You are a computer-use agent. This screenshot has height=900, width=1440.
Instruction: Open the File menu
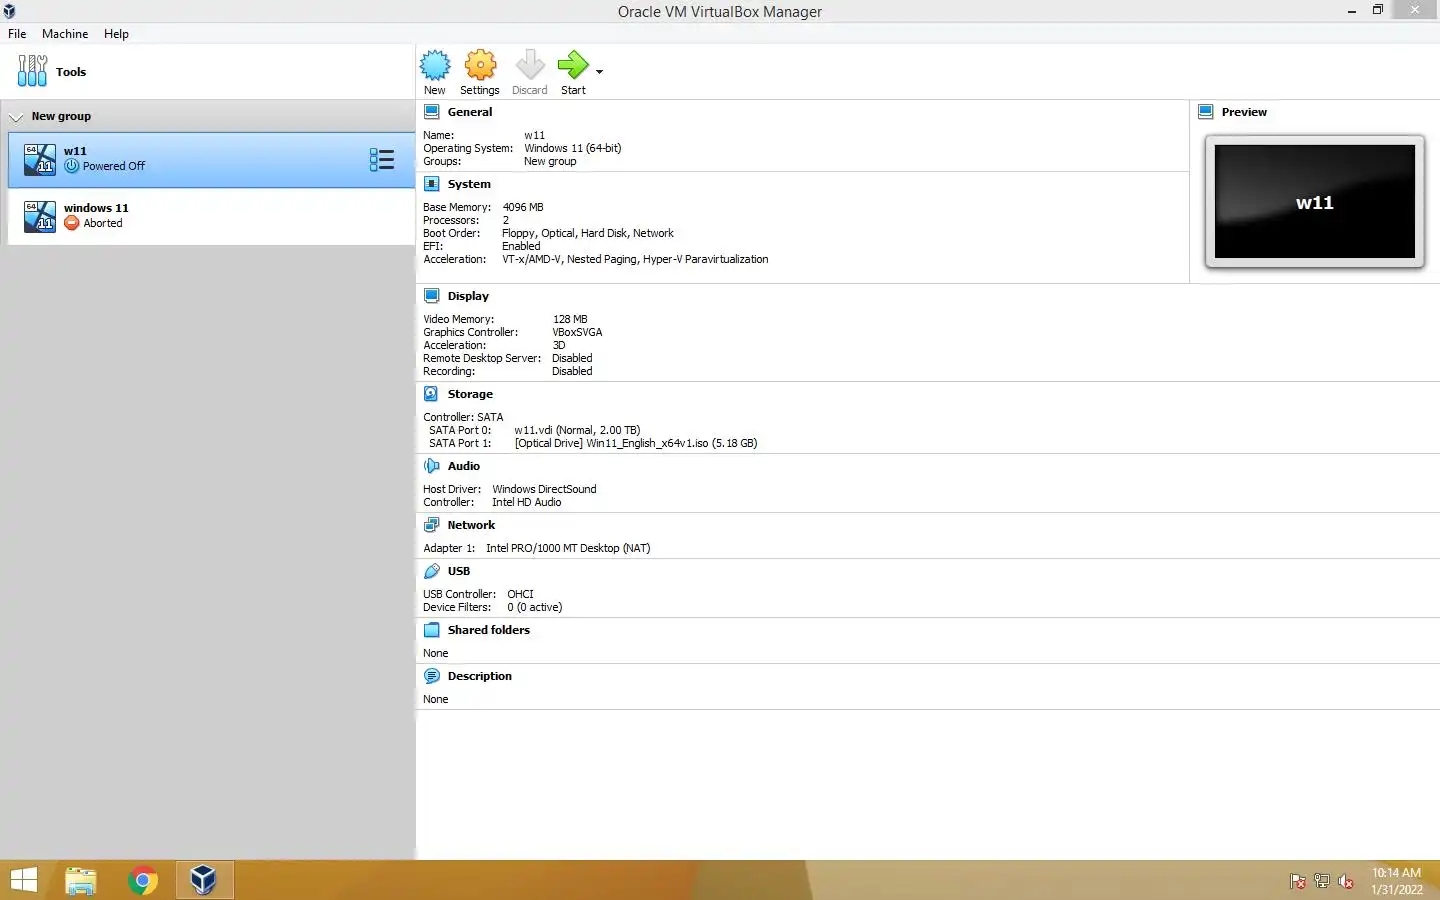pos(17,34)
